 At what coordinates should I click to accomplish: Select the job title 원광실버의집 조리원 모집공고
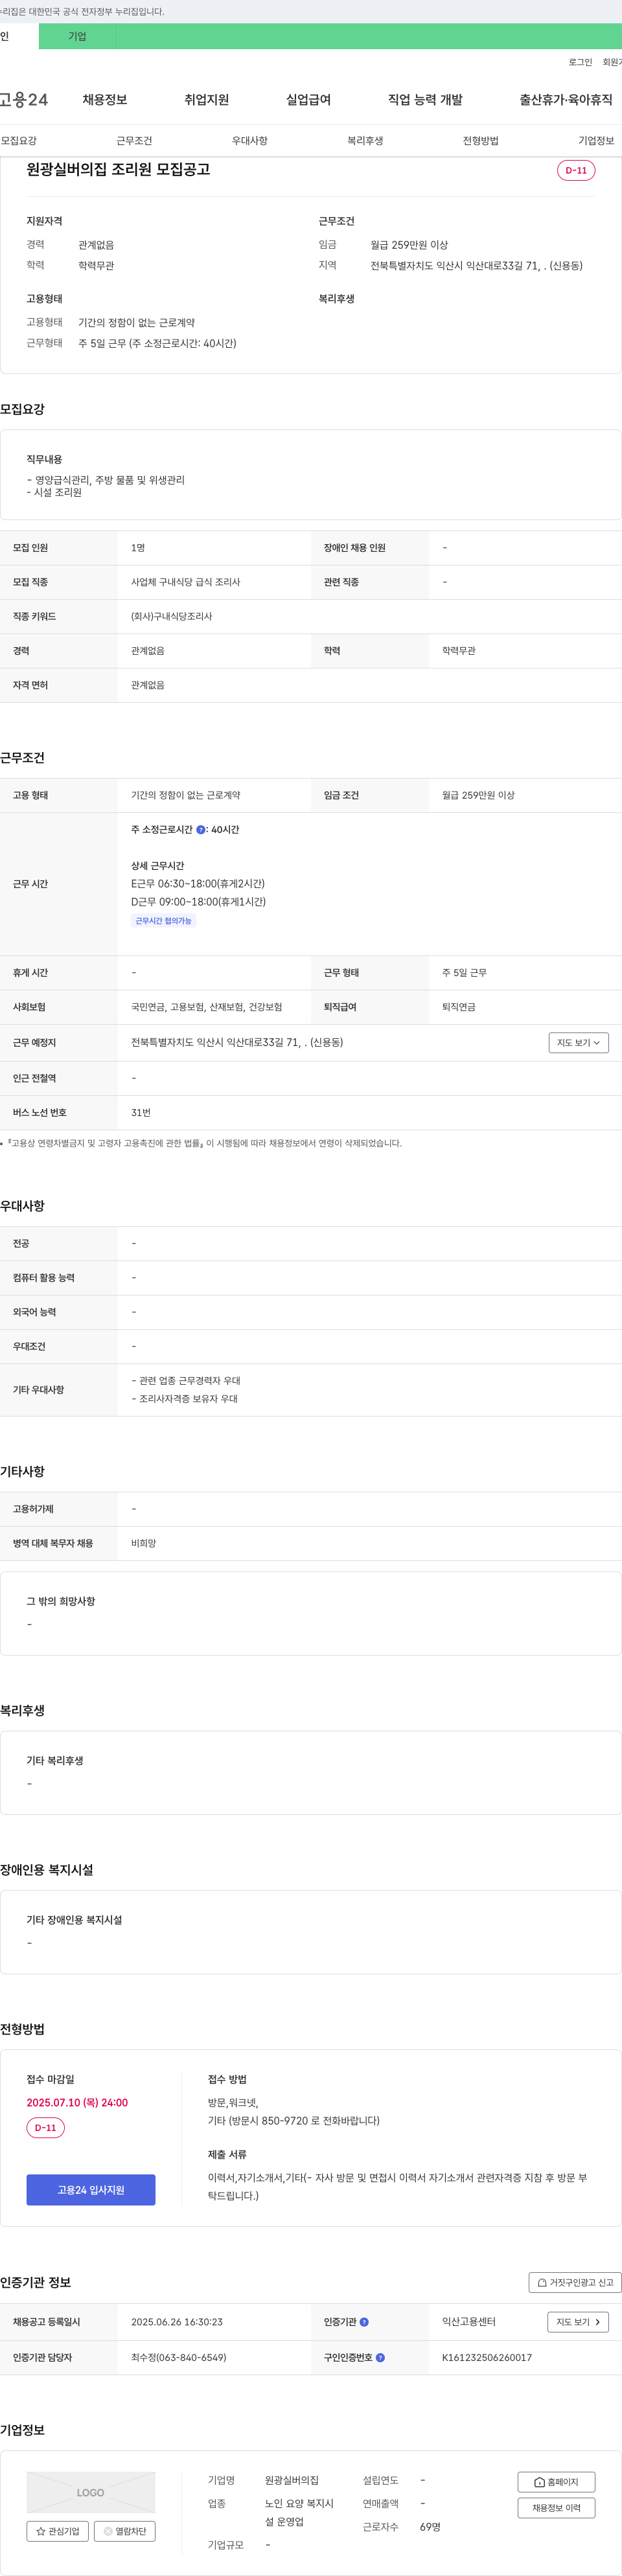tap(118, 170)
